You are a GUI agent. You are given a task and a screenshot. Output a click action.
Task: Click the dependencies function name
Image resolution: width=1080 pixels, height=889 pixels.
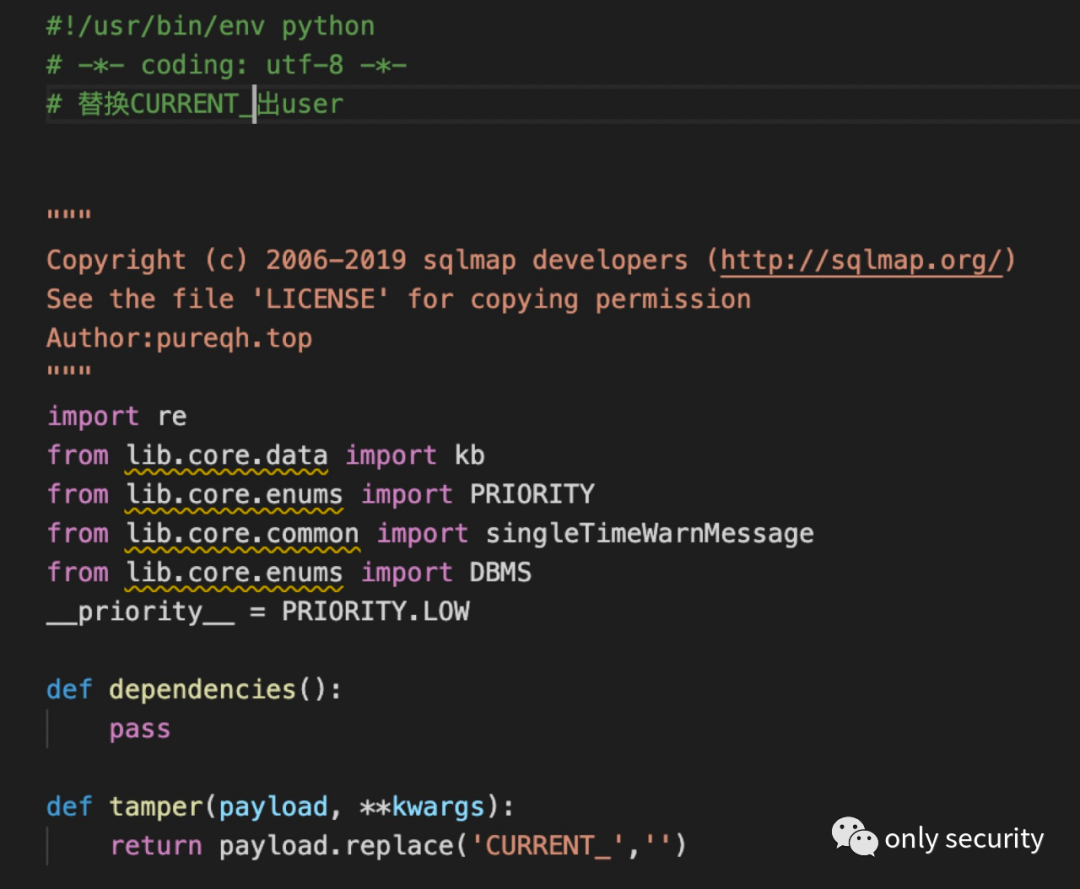(203, 690)
